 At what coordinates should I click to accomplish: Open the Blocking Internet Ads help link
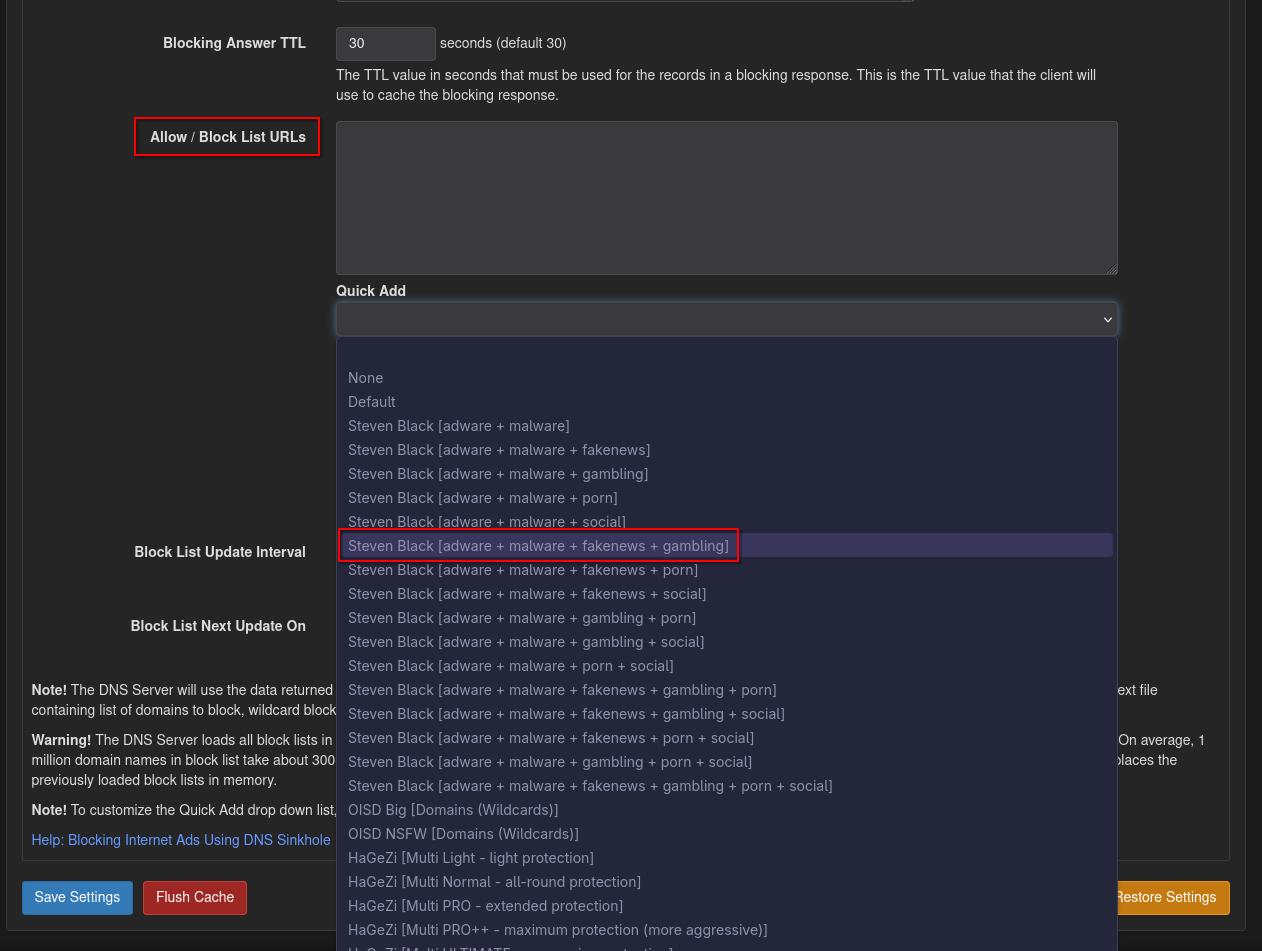[181, 840]
